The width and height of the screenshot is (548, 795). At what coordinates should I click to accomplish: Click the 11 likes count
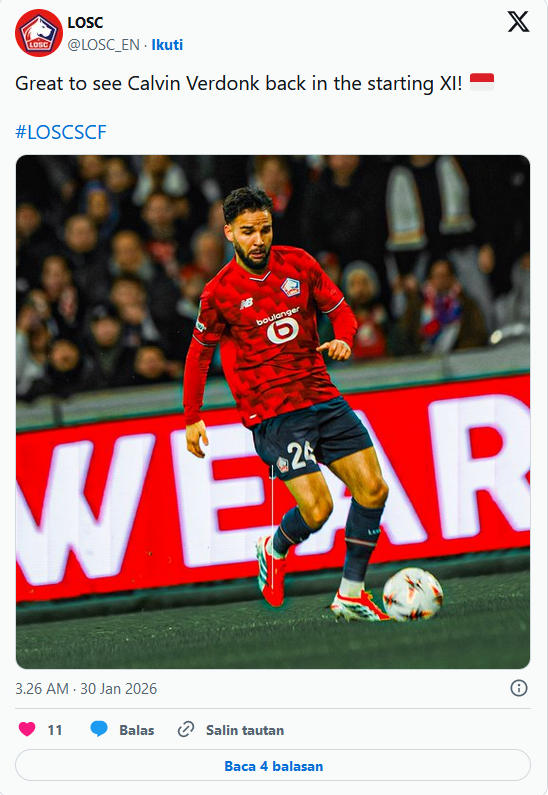pos(55,730)
